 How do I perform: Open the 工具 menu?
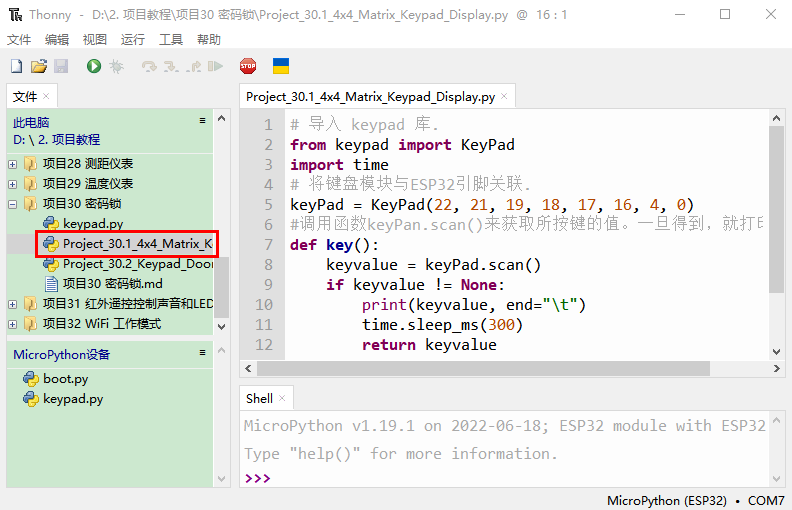[171, 40]
